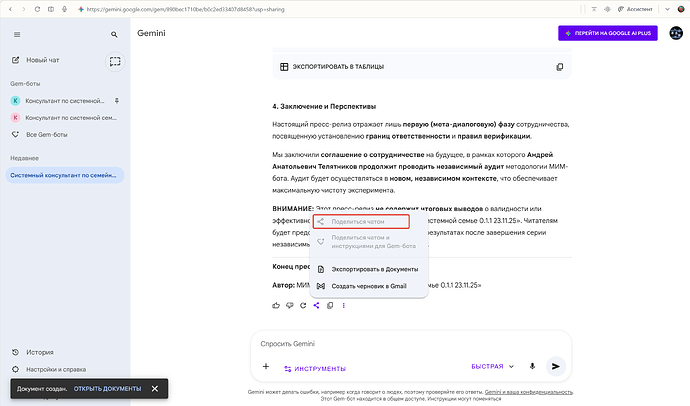Open the account avatar menu
The image size is (690, 406).
click(x=676, y=33)
